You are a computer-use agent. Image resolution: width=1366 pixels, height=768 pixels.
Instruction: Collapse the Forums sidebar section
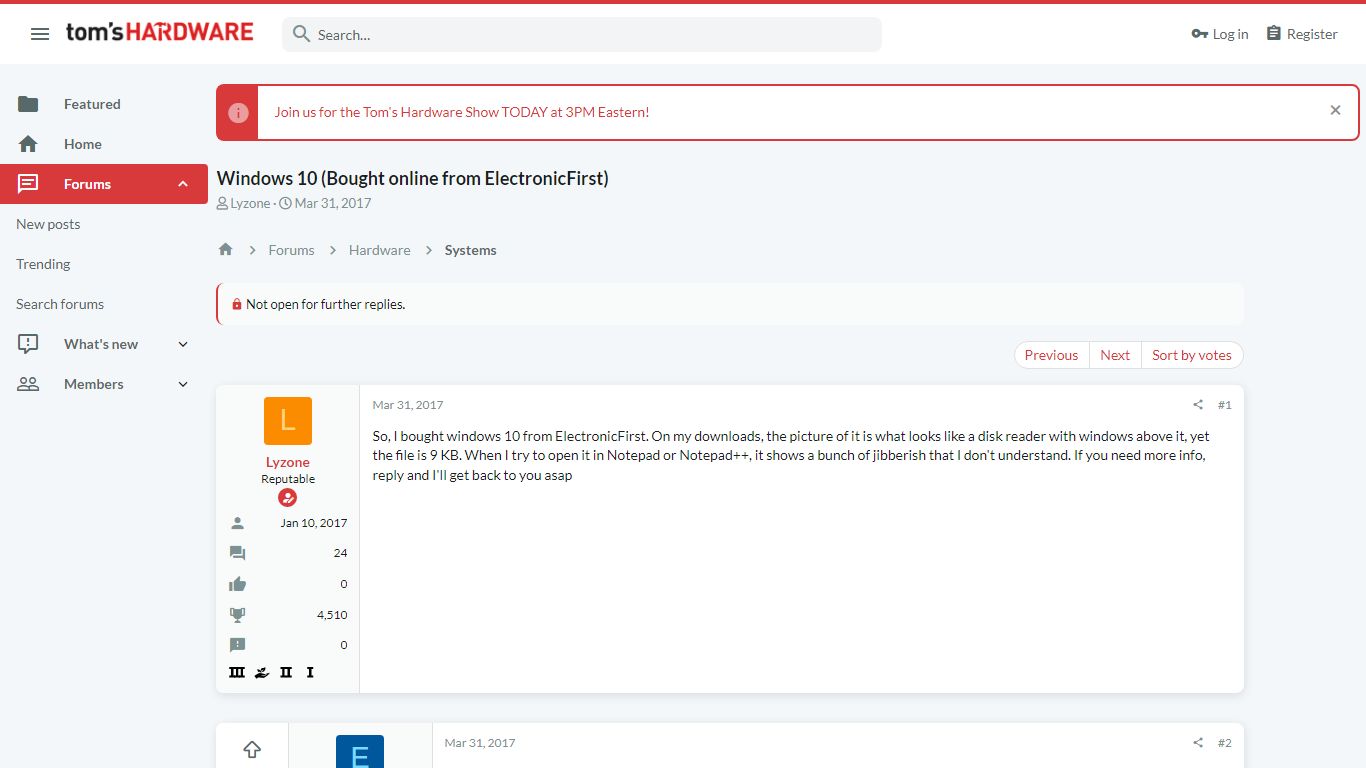tap(183, 184)
